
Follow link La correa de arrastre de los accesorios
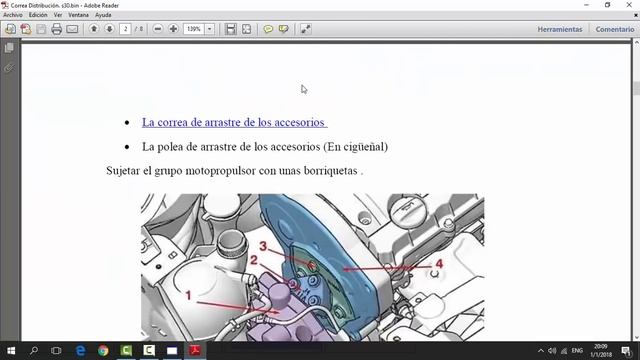pyautogui.click(x=234, y=122)
